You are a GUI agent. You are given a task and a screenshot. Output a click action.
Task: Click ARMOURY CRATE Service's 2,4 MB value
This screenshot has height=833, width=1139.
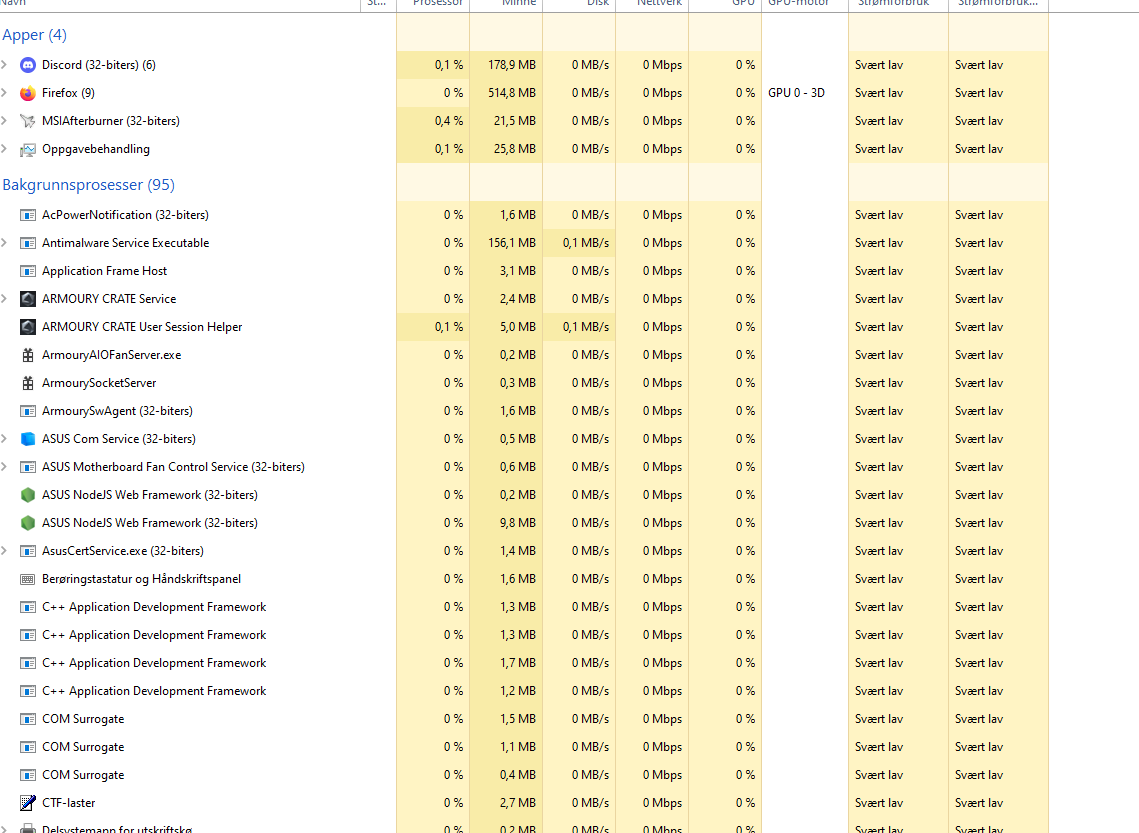(x=518, y=298)
